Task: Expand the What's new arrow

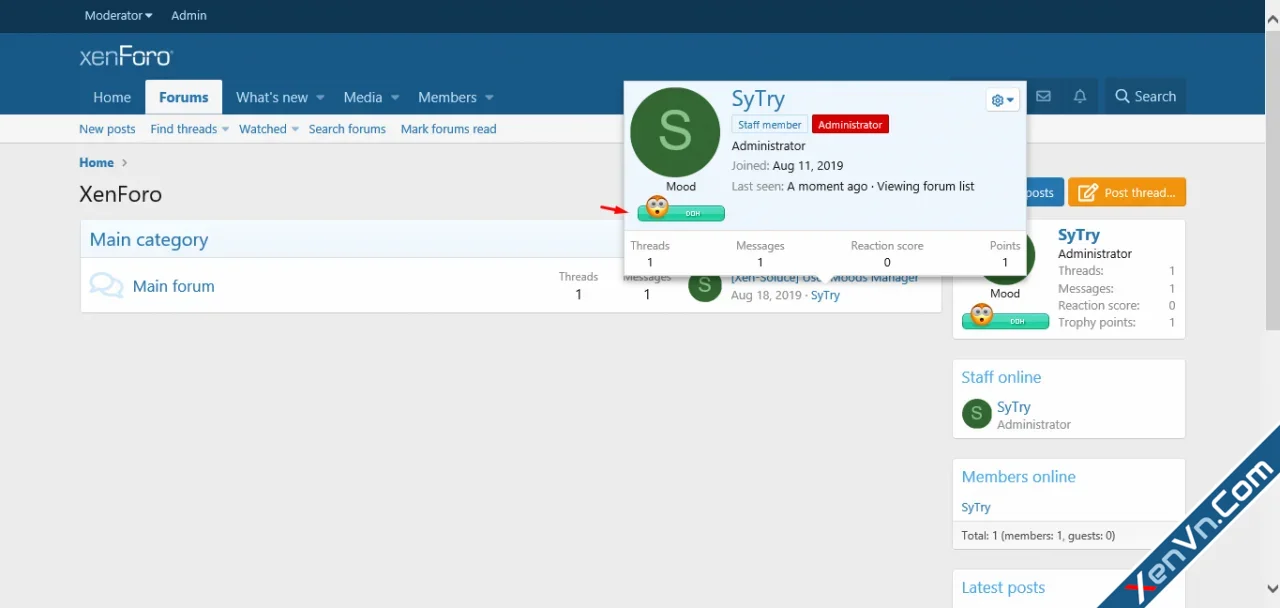Action: pos(320,98)
